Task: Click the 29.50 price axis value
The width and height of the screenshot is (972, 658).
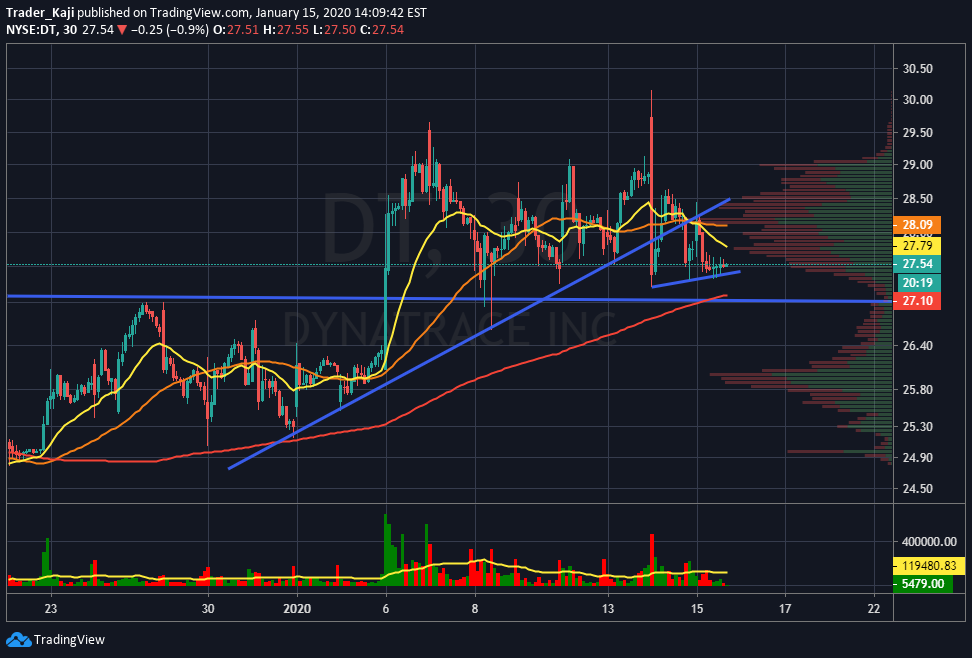Action: click(917, 133)
